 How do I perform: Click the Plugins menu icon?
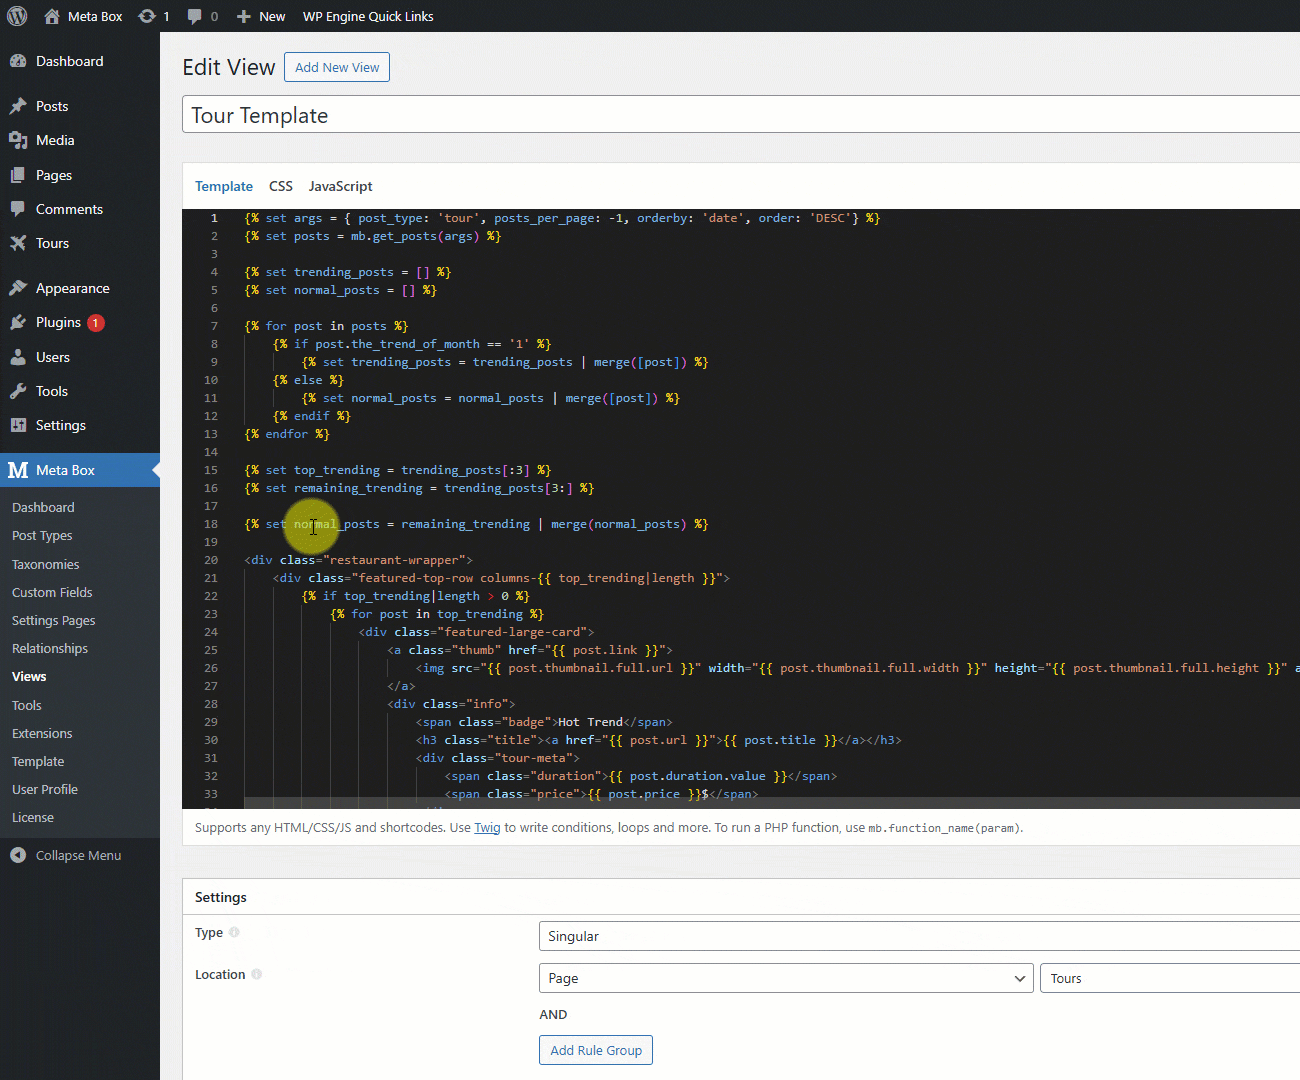click(x=18, y=322)
